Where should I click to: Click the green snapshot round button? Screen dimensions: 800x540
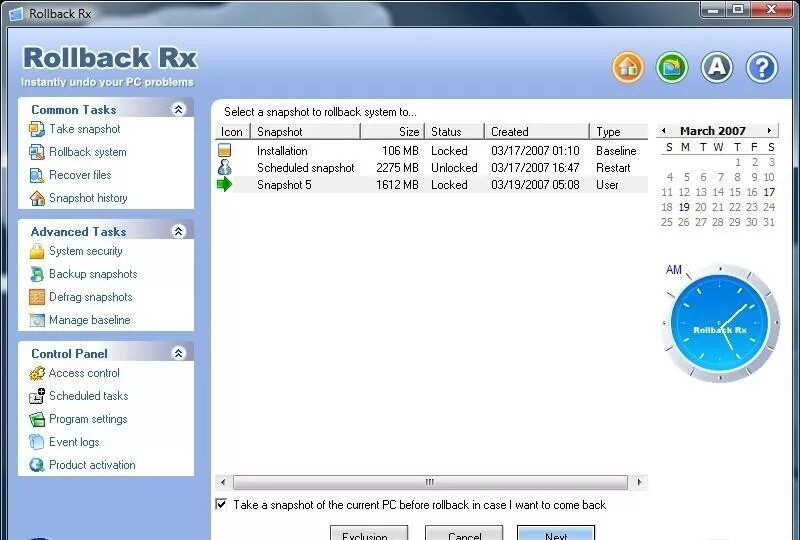672,67
